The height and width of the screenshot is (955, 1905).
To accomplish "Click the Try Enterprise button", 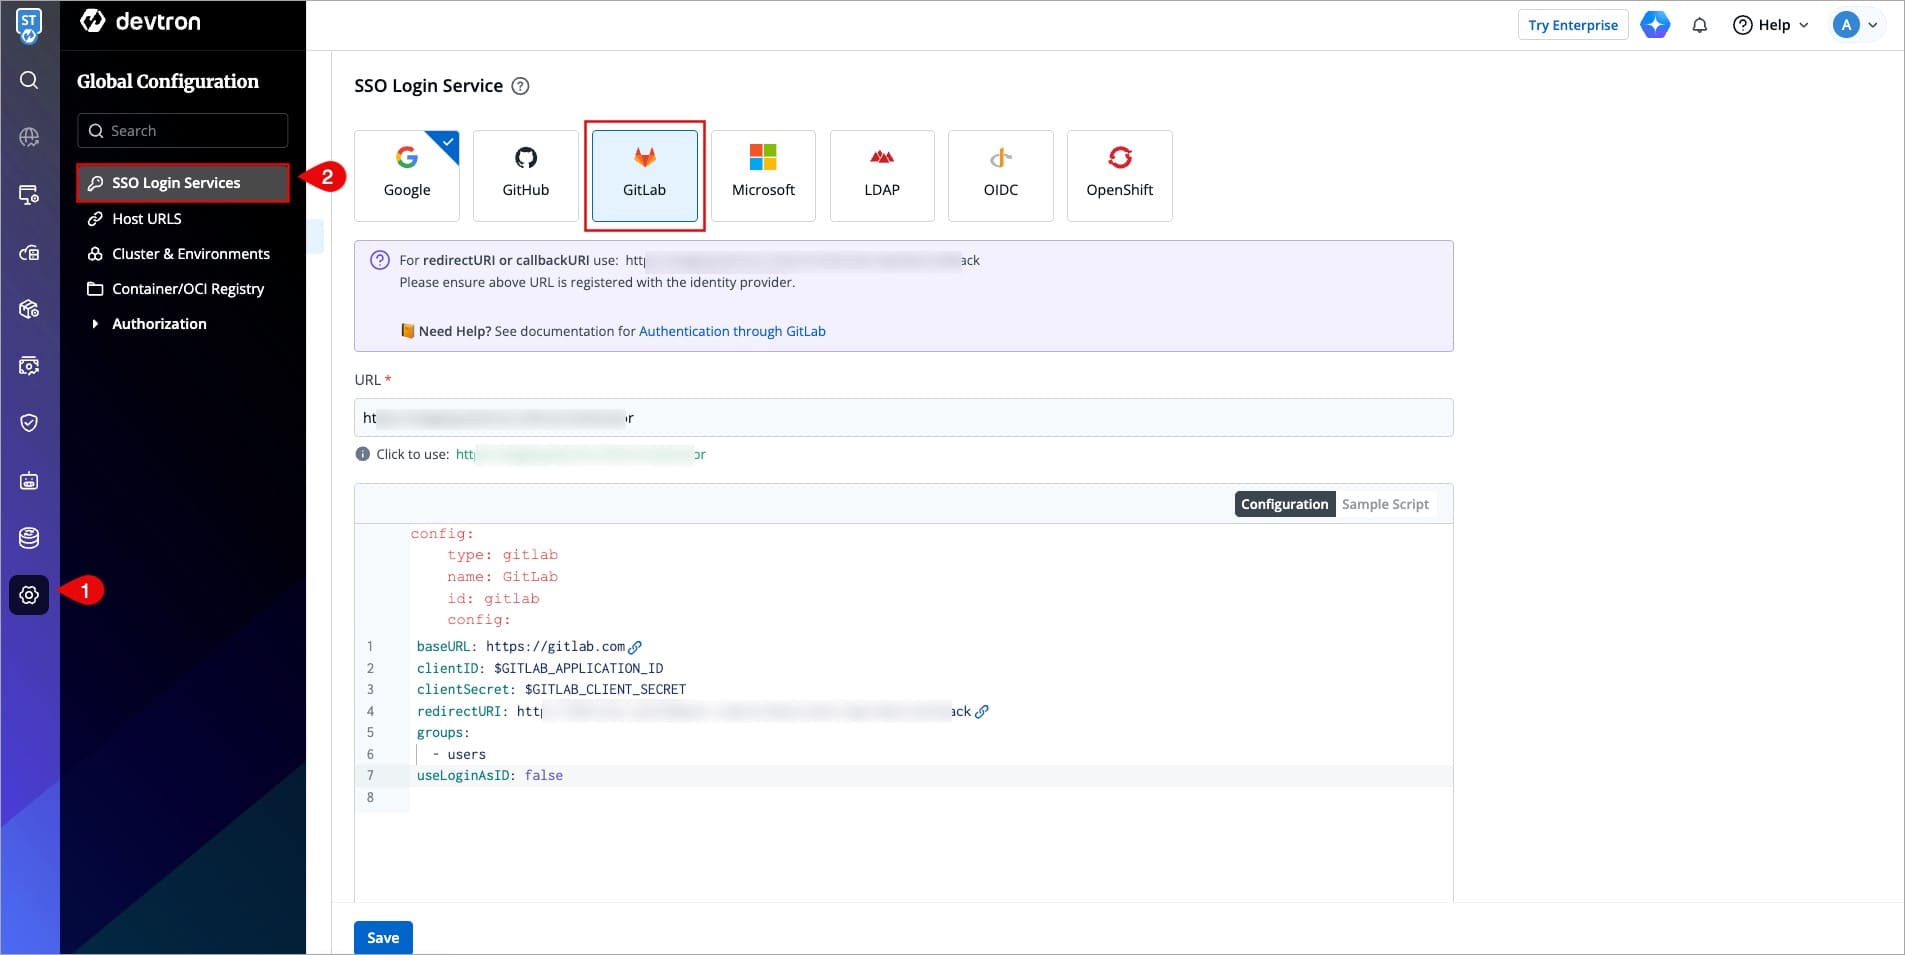I will pos(1572,25).
